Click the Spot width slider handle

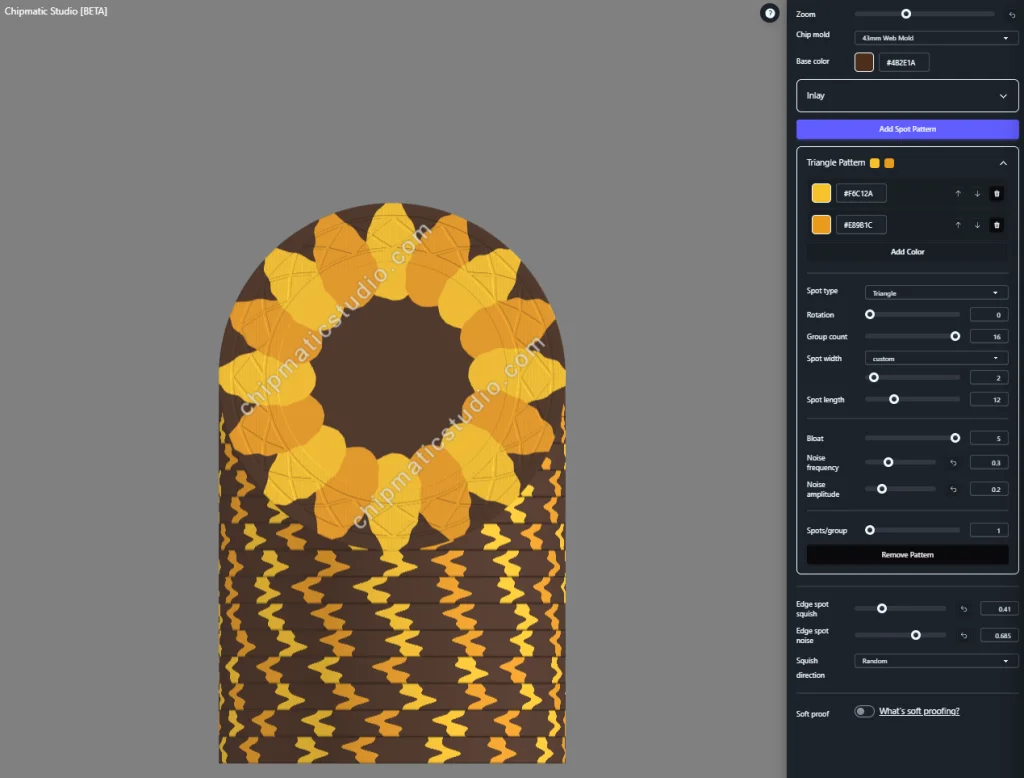click(874, 378)
